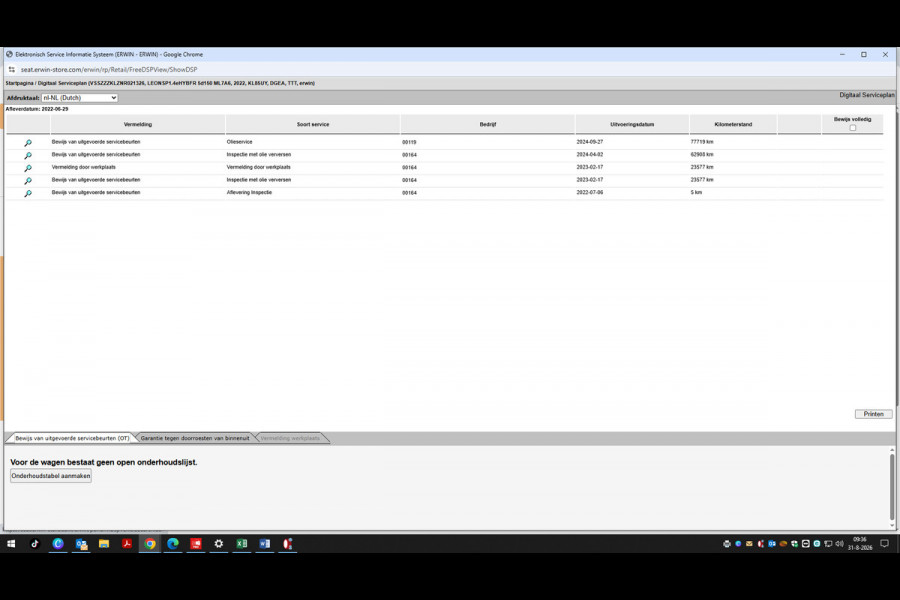Open the Afdruktaal language dropdown
The width and height of the screenshot is (900, 600).
click(x=79, y=98)
